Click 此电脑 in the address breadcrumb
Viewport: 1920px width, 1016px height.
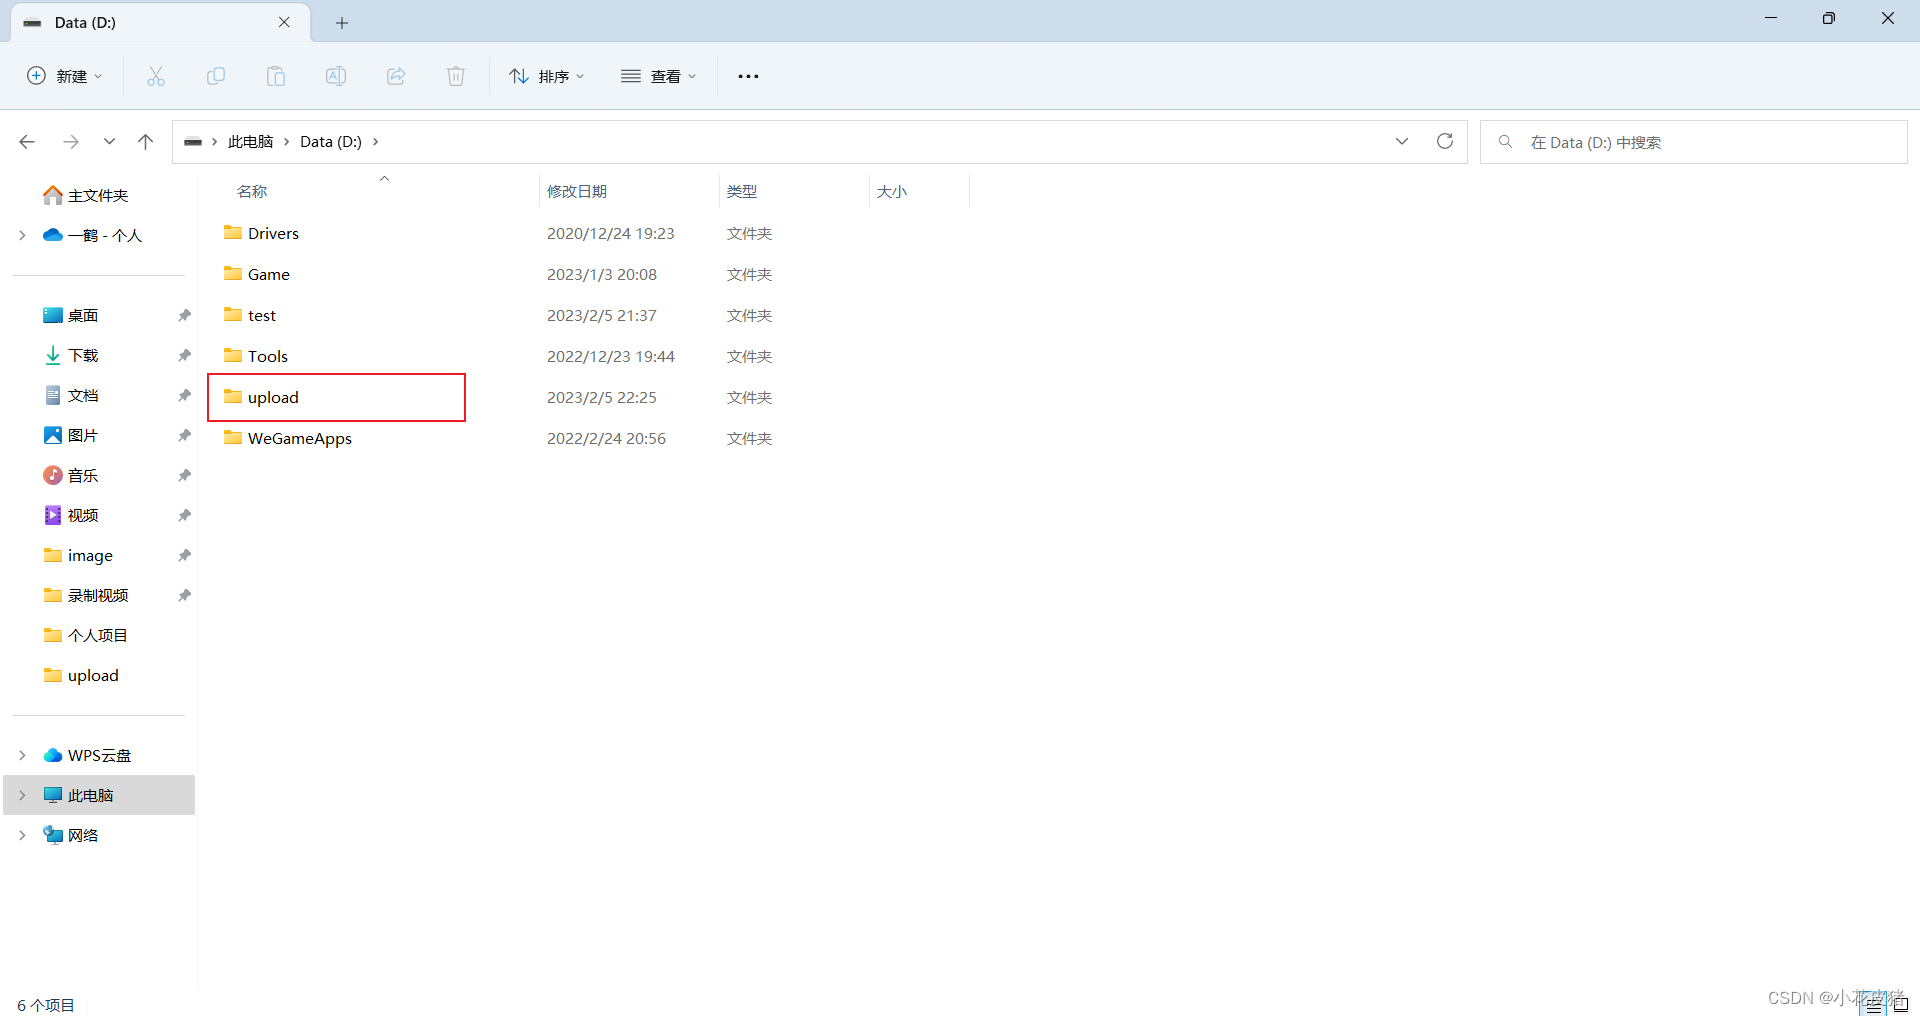(x=250, y=142)
